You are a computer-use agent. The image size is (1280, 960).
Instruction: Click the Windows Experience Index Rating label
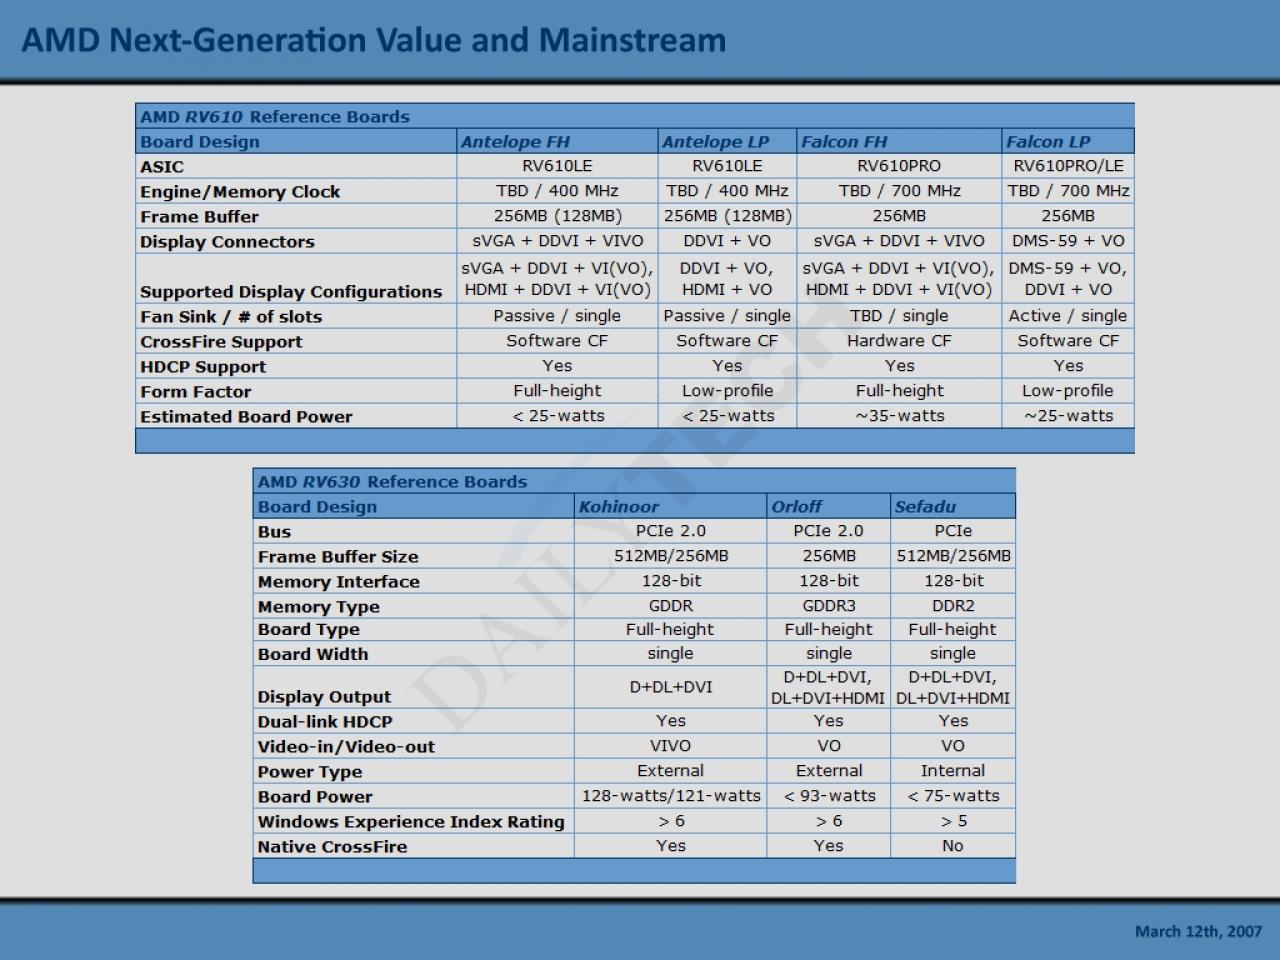pos(411,822)
